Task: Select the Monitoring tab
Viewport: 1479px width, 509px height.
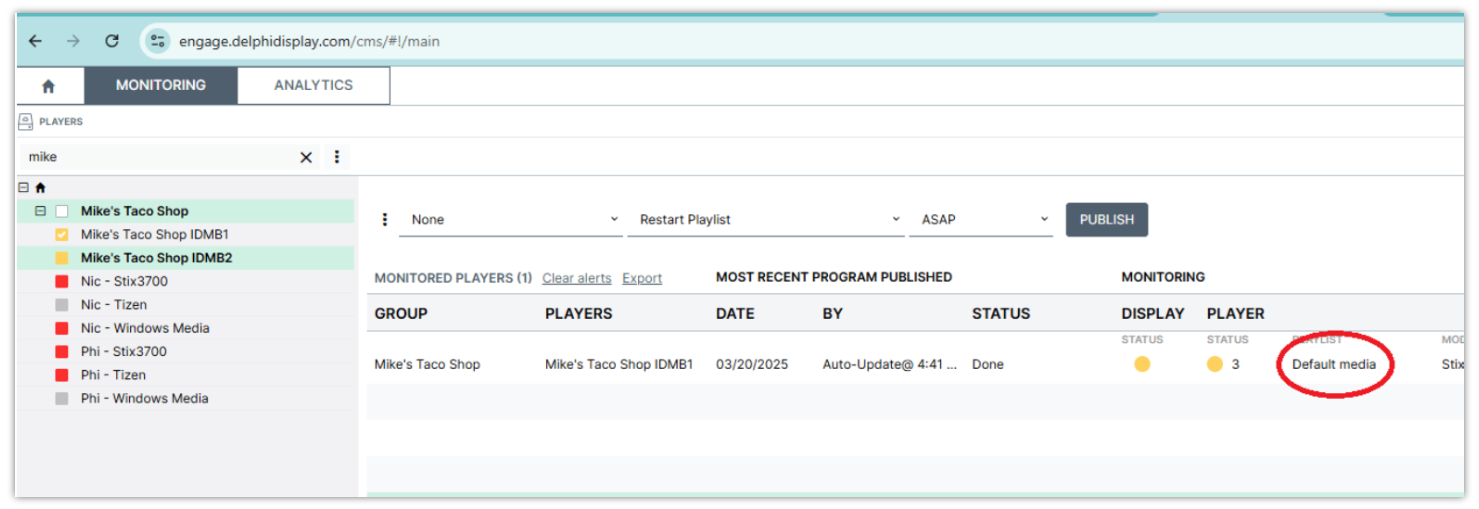Action: [x=160, y=86]
